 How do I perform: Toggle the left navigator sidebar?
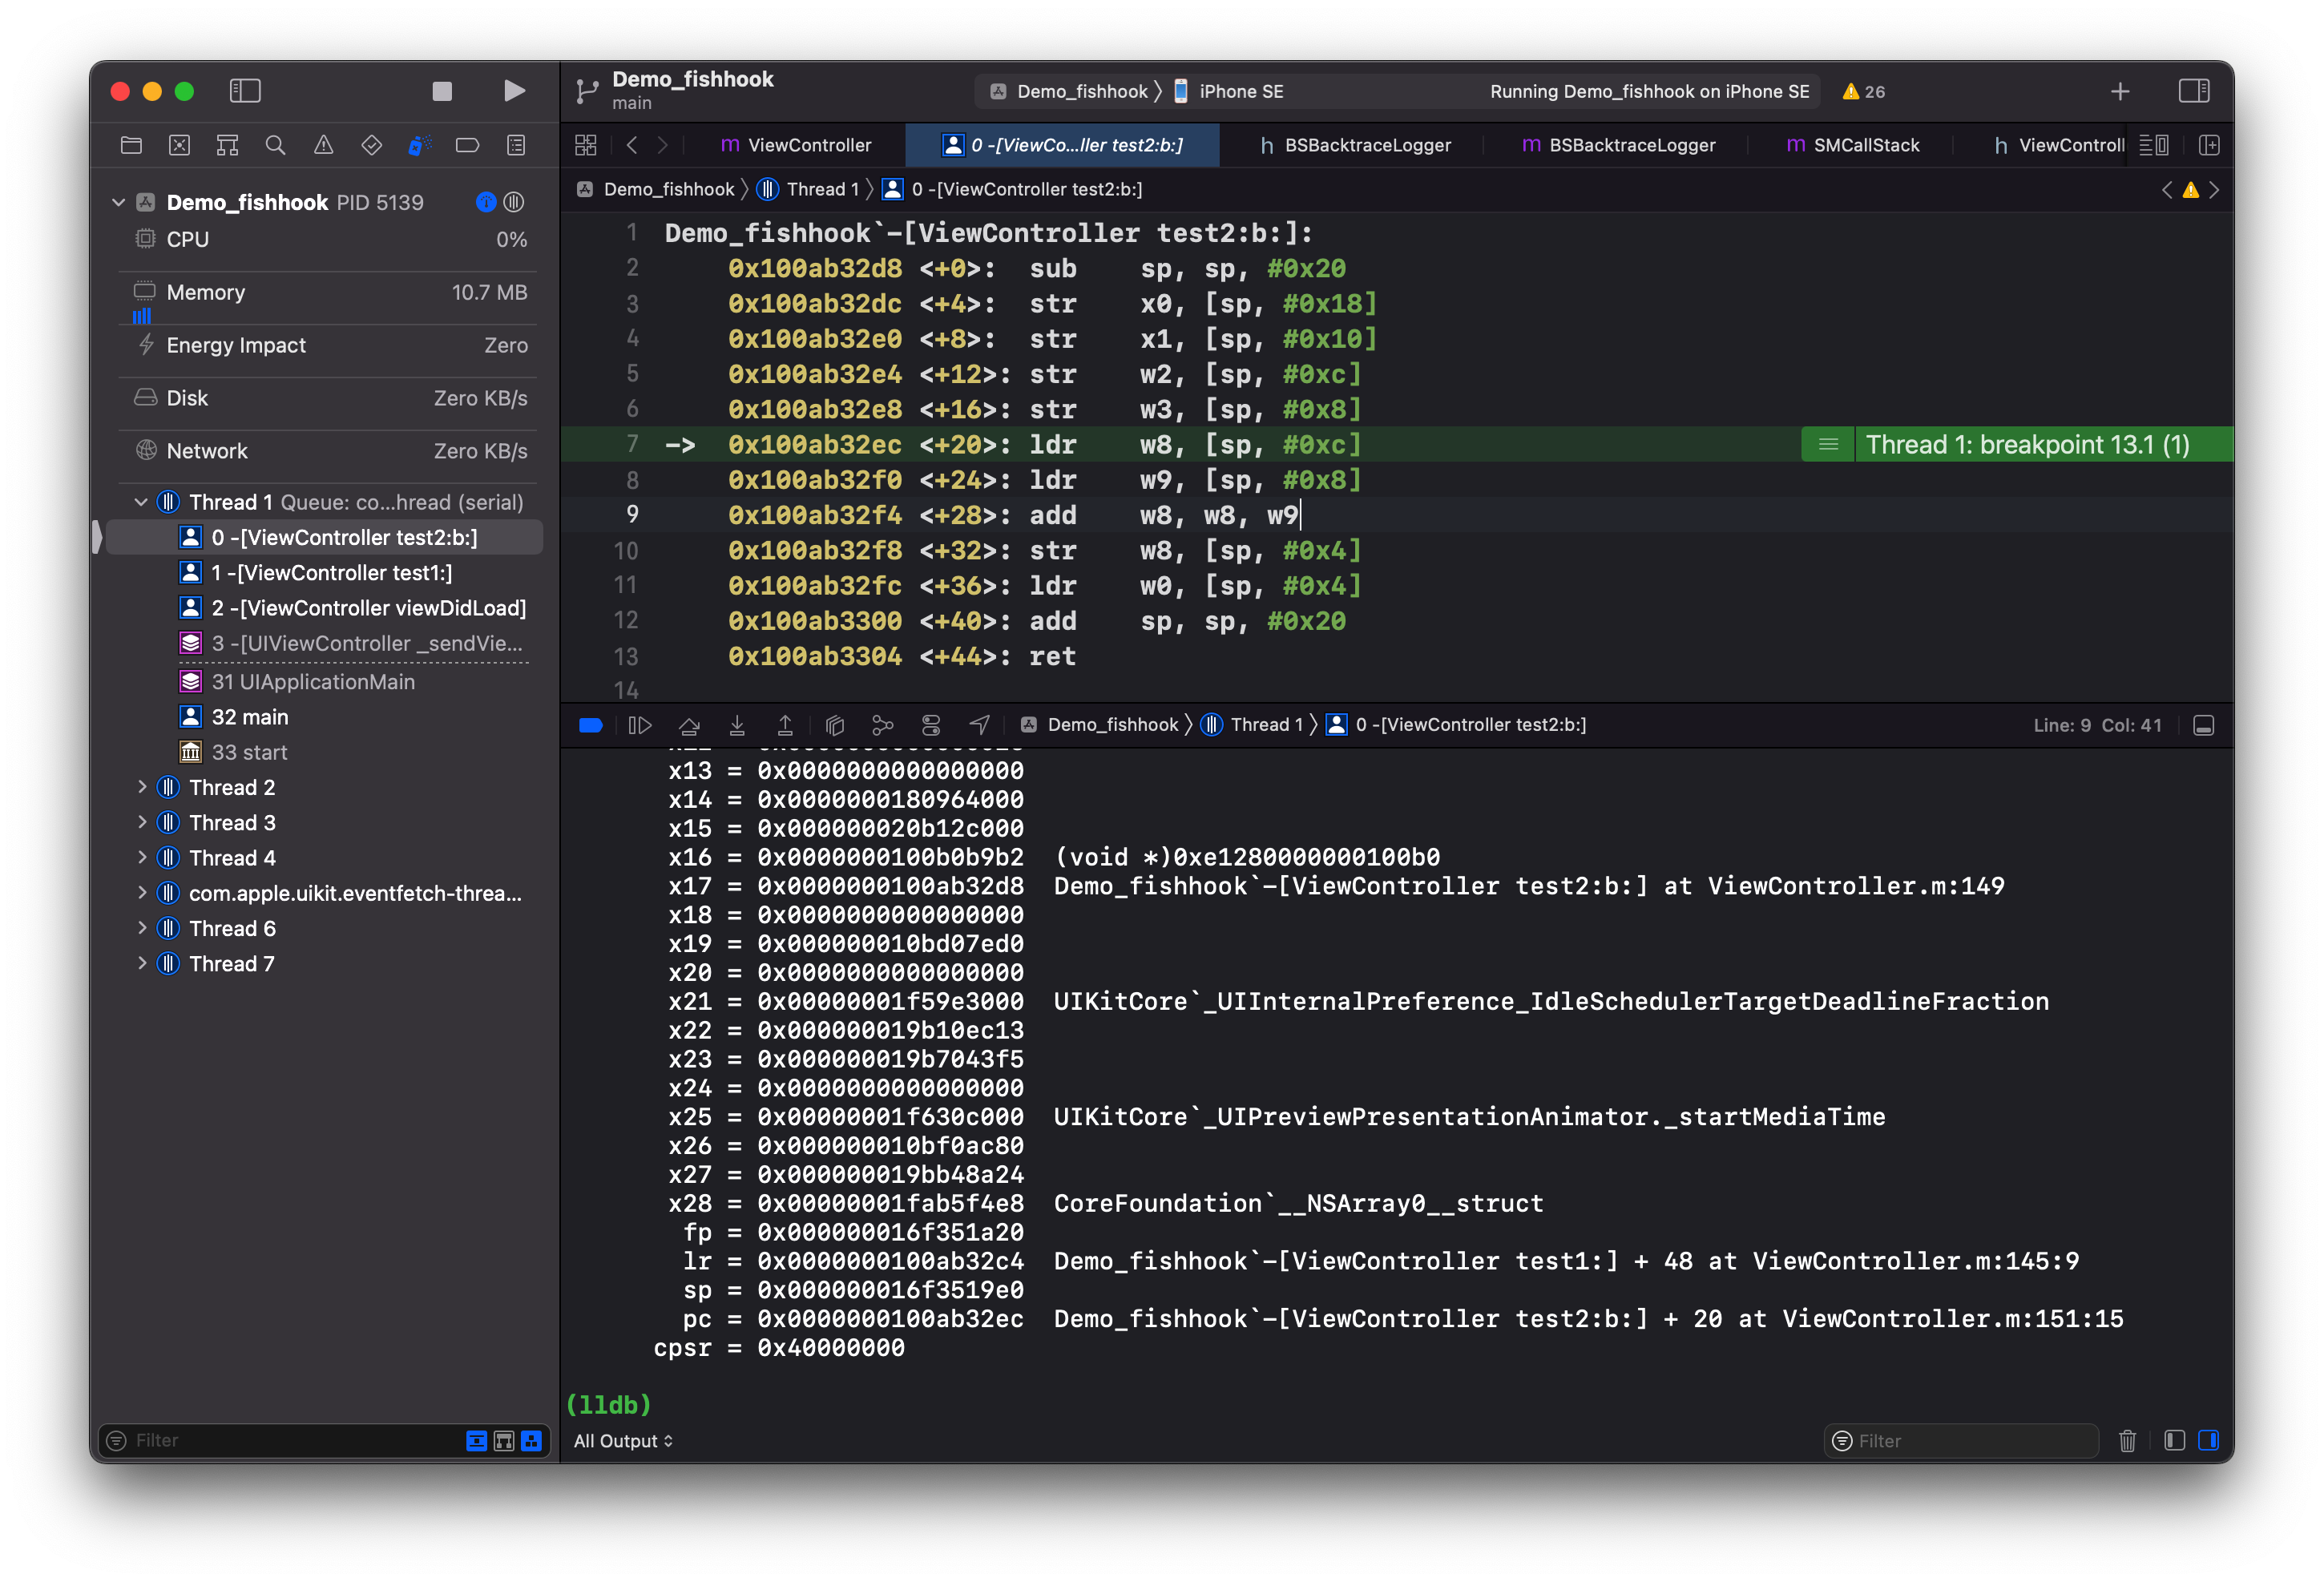245,91
